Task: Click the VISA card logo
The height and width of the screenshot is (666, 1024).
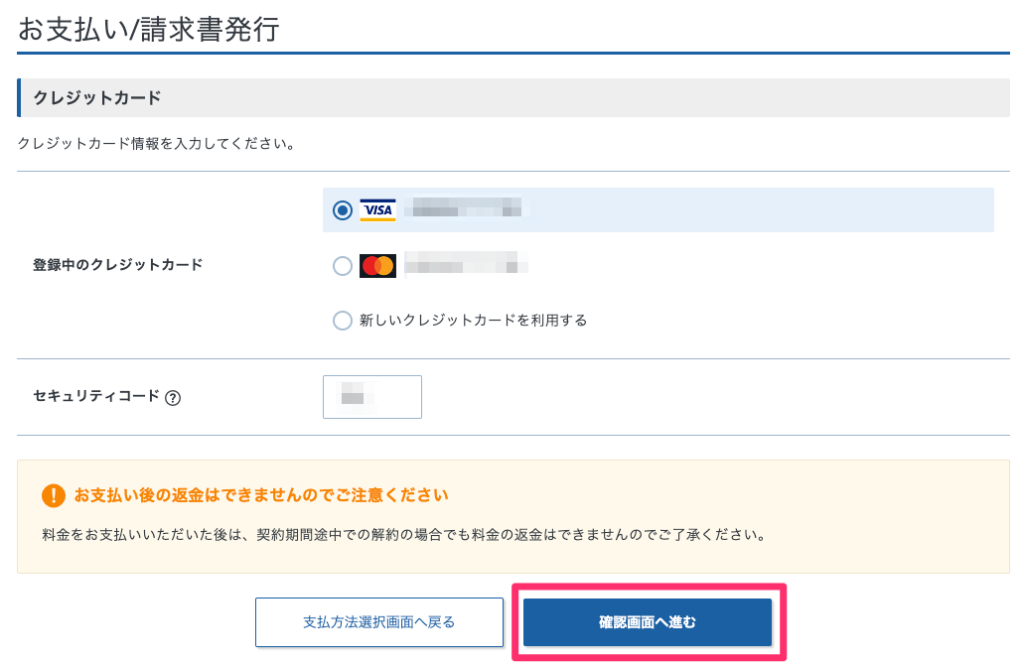Action: [x=378, y=210]
